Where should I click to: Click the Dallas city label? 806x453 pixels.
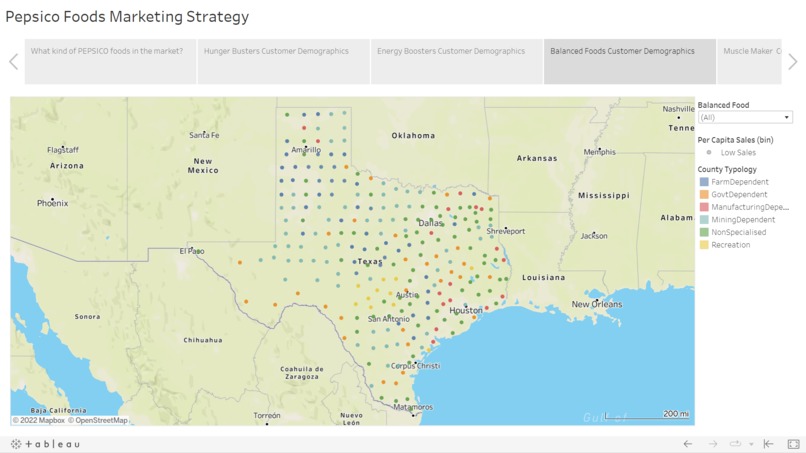coord(430,223)
